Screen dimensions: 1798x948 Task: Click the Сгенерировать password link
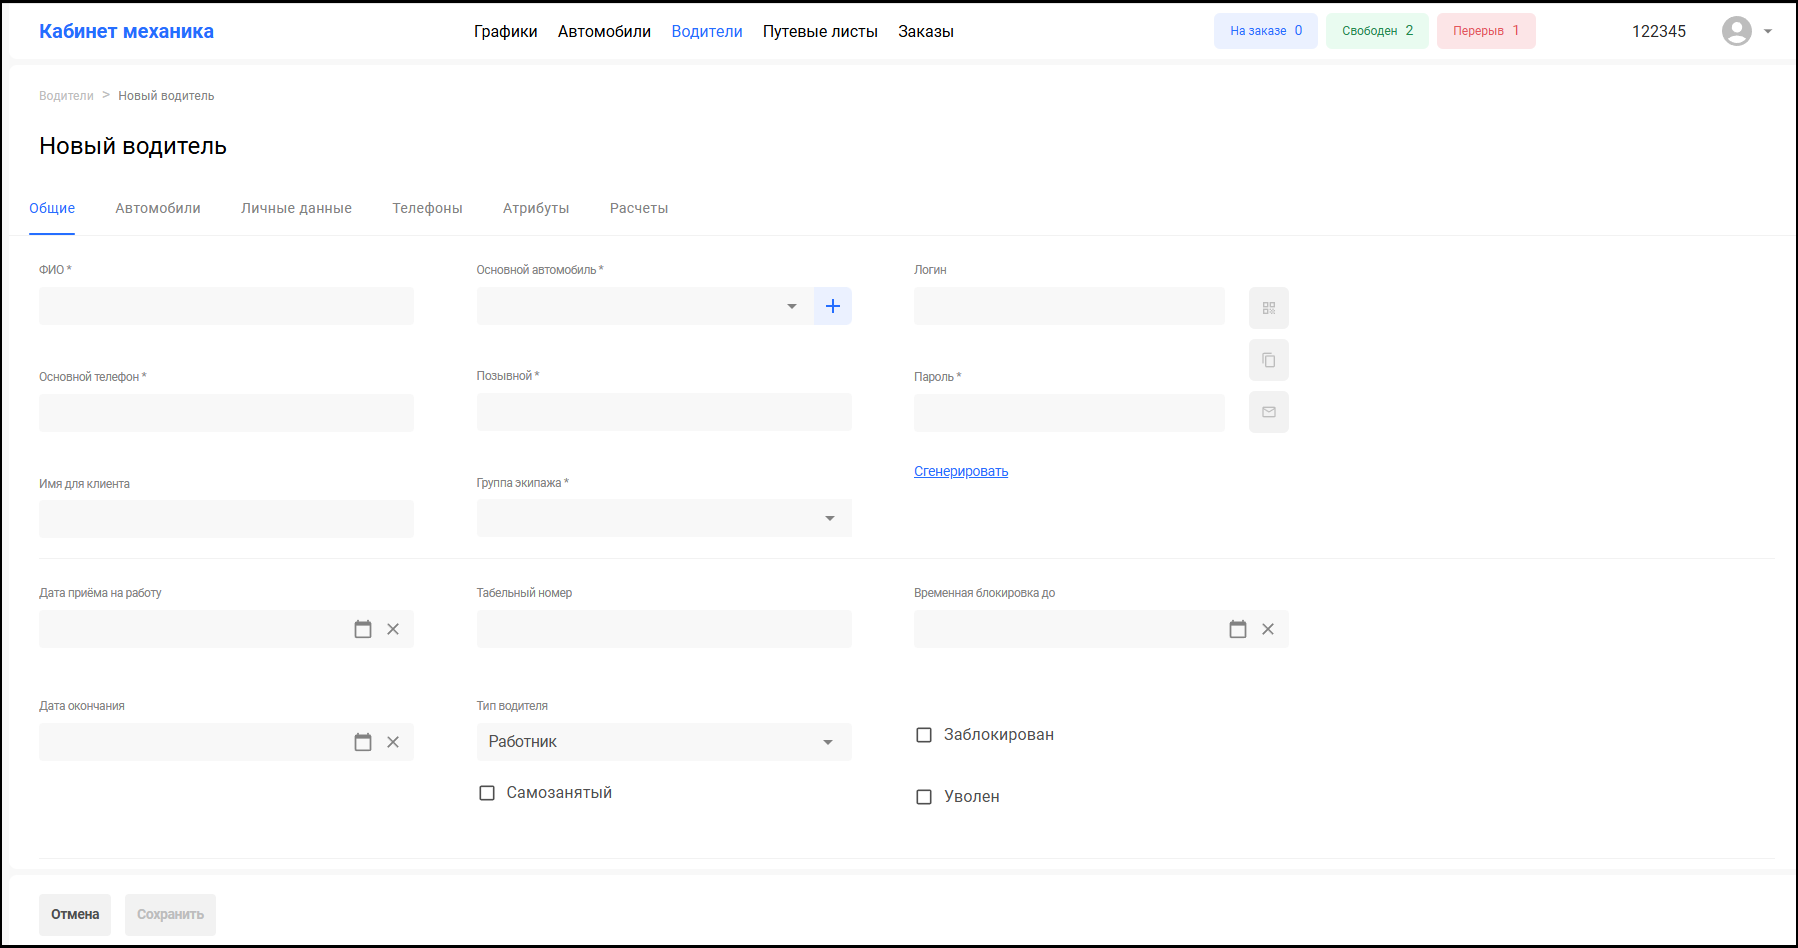pos(960,471)
